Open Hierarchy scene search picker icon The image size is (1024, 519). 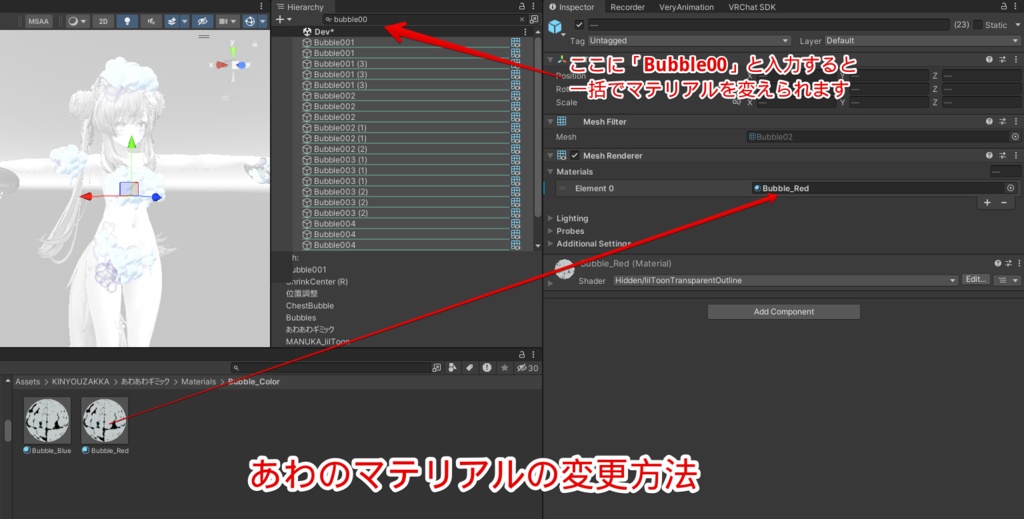click(x=534, y=20)
